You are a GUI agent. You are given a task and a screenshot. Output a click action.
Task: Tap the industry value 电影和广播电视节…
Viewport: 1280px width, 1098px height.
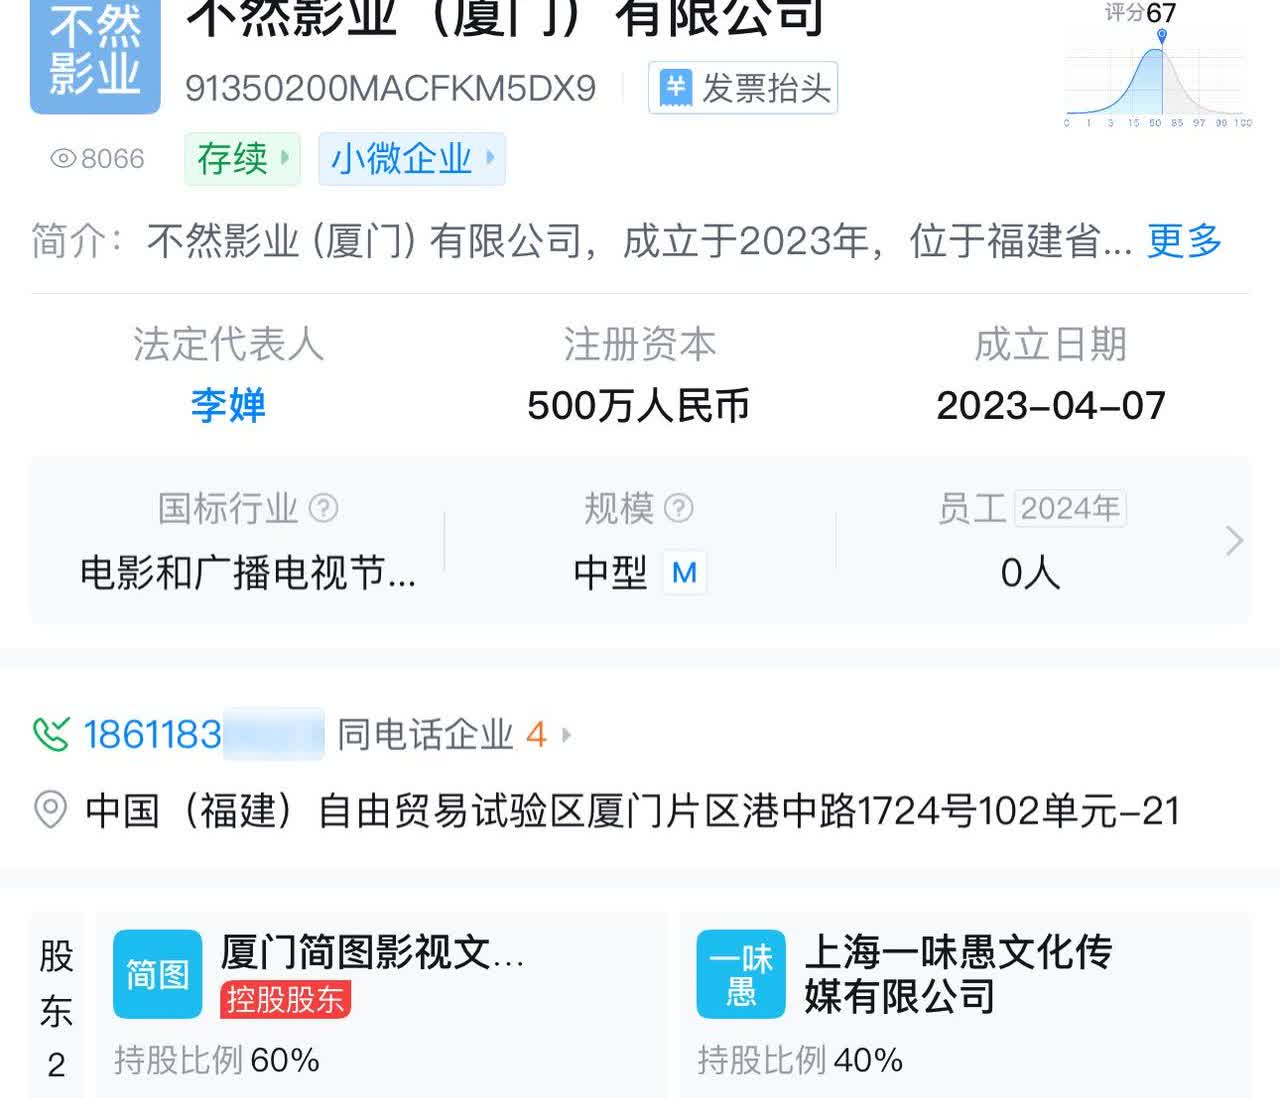point(248,573)
